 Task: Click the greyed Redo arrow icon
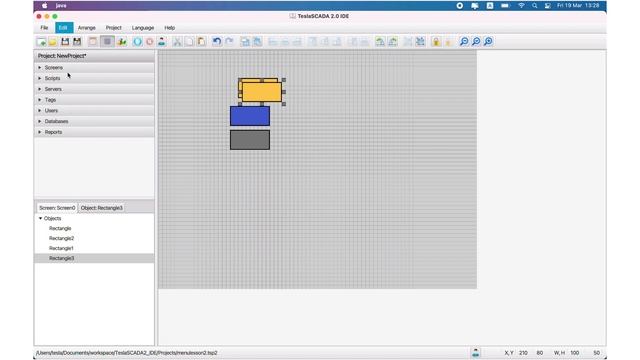(229, 42)
